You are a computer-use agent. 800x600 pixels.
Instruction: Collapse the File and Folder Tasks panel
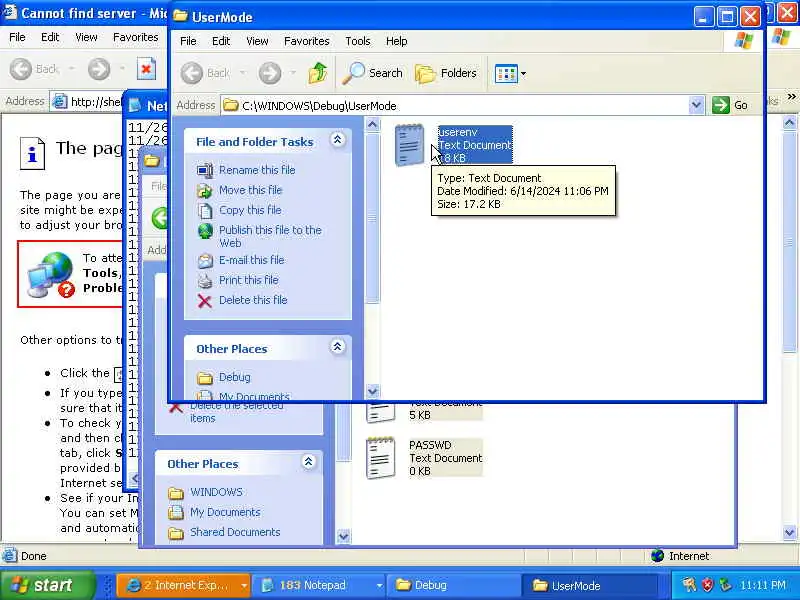pos(338,139)
